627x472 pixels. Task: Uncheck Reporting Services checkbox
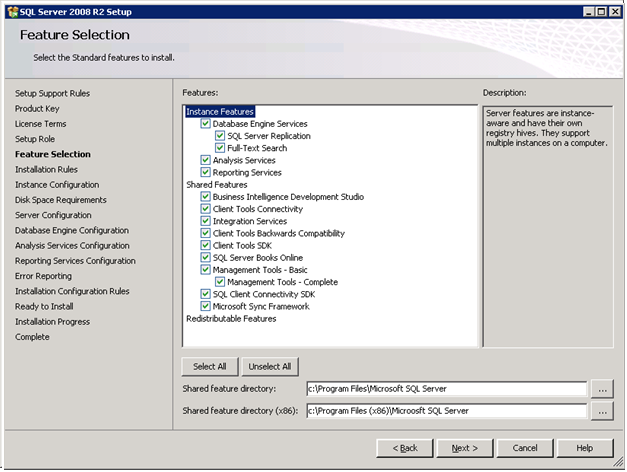pyautogui.click(x=205, y=172)
